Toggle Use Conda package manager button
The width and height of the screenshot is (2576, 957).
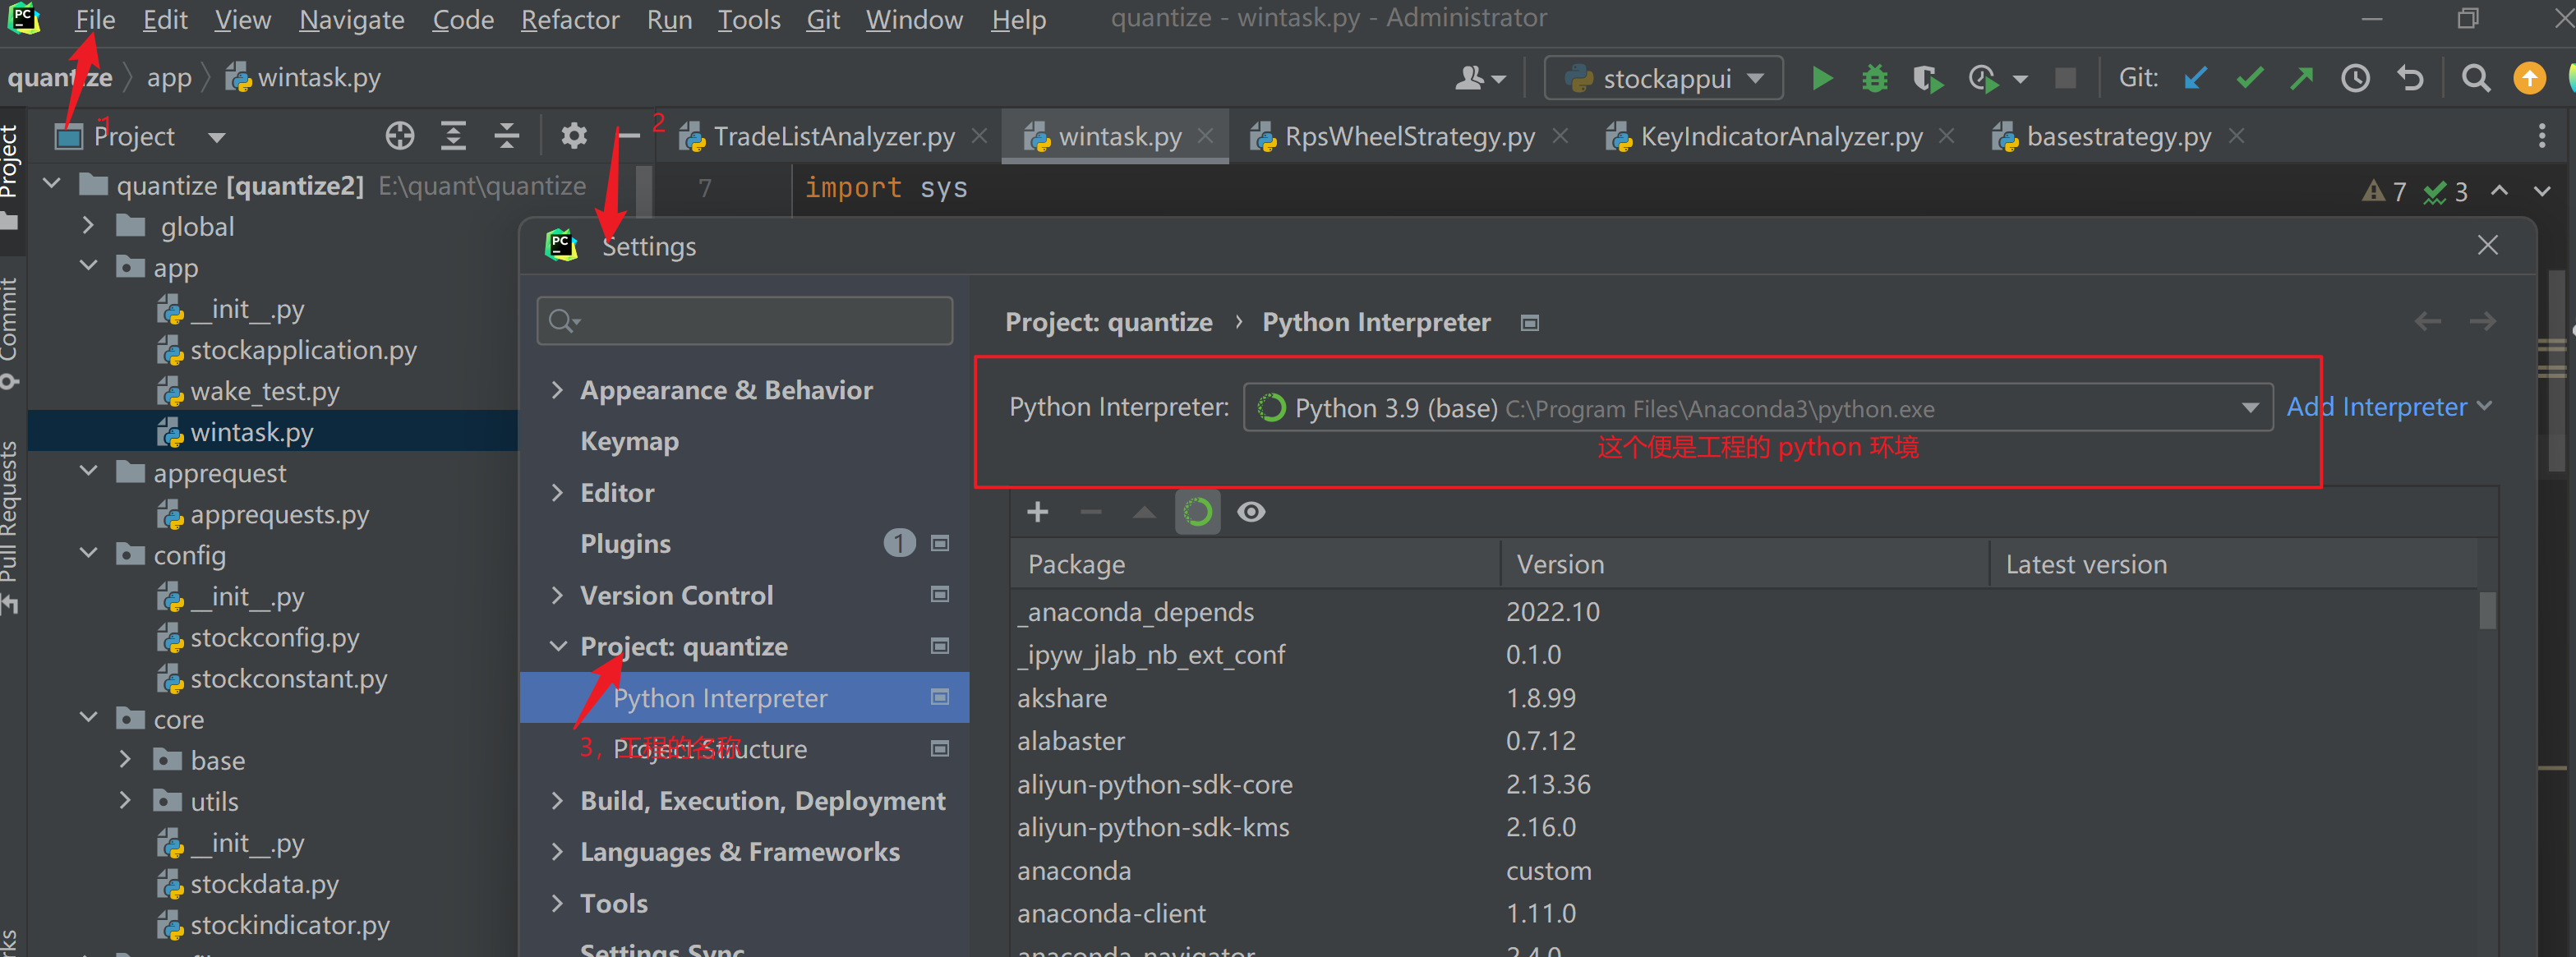(1197, 512)
